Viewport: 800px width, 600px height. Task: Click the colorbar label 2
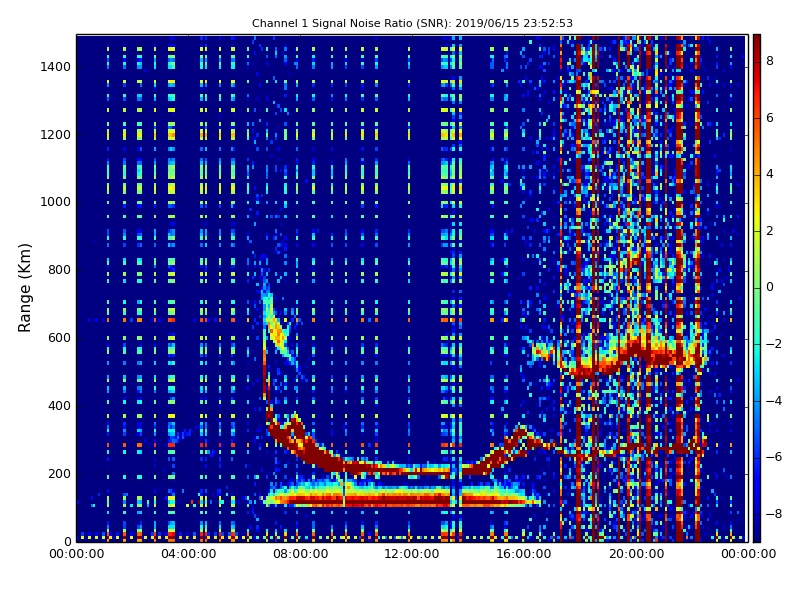[770, 231]
